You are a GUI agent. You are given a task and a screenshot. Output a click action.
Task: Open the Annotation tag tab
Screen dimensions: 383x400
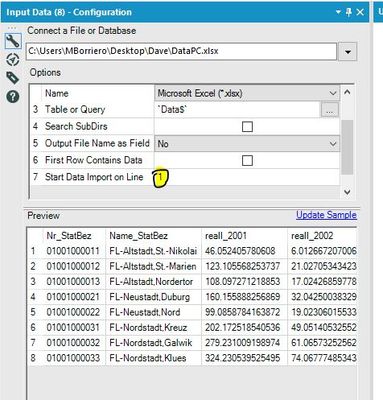tap(13, 78)
